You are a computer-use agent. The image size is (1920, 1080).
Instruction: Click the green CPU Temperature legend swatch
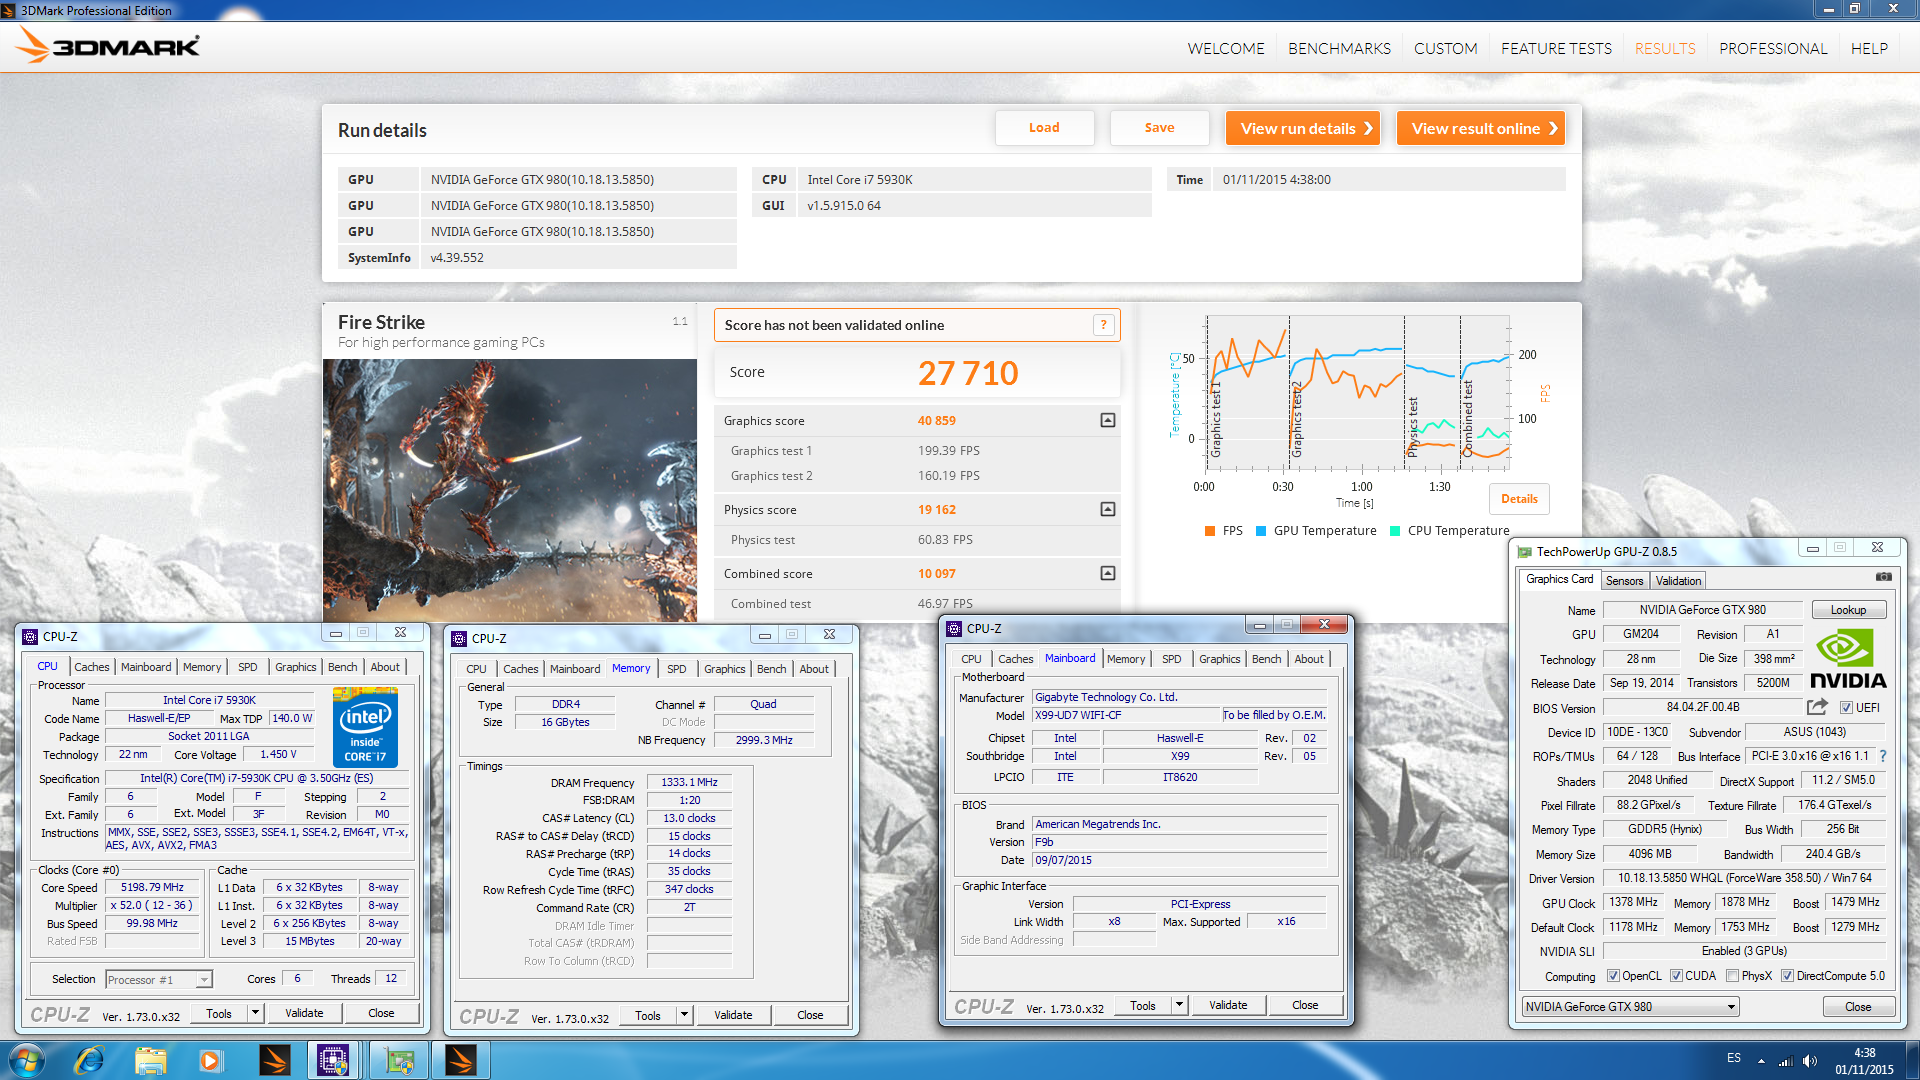[1395, 531]
